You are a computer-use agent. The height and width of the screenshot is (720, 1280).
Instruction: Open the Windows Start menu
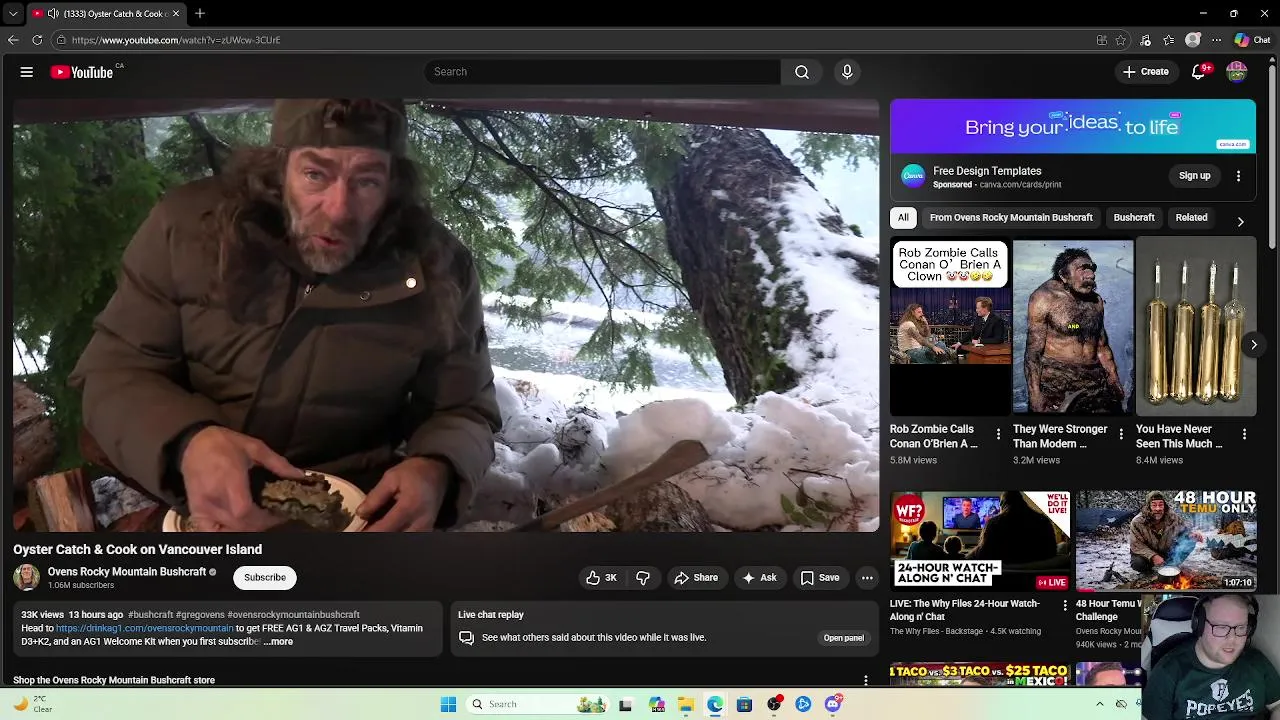[x=449, y=704]
